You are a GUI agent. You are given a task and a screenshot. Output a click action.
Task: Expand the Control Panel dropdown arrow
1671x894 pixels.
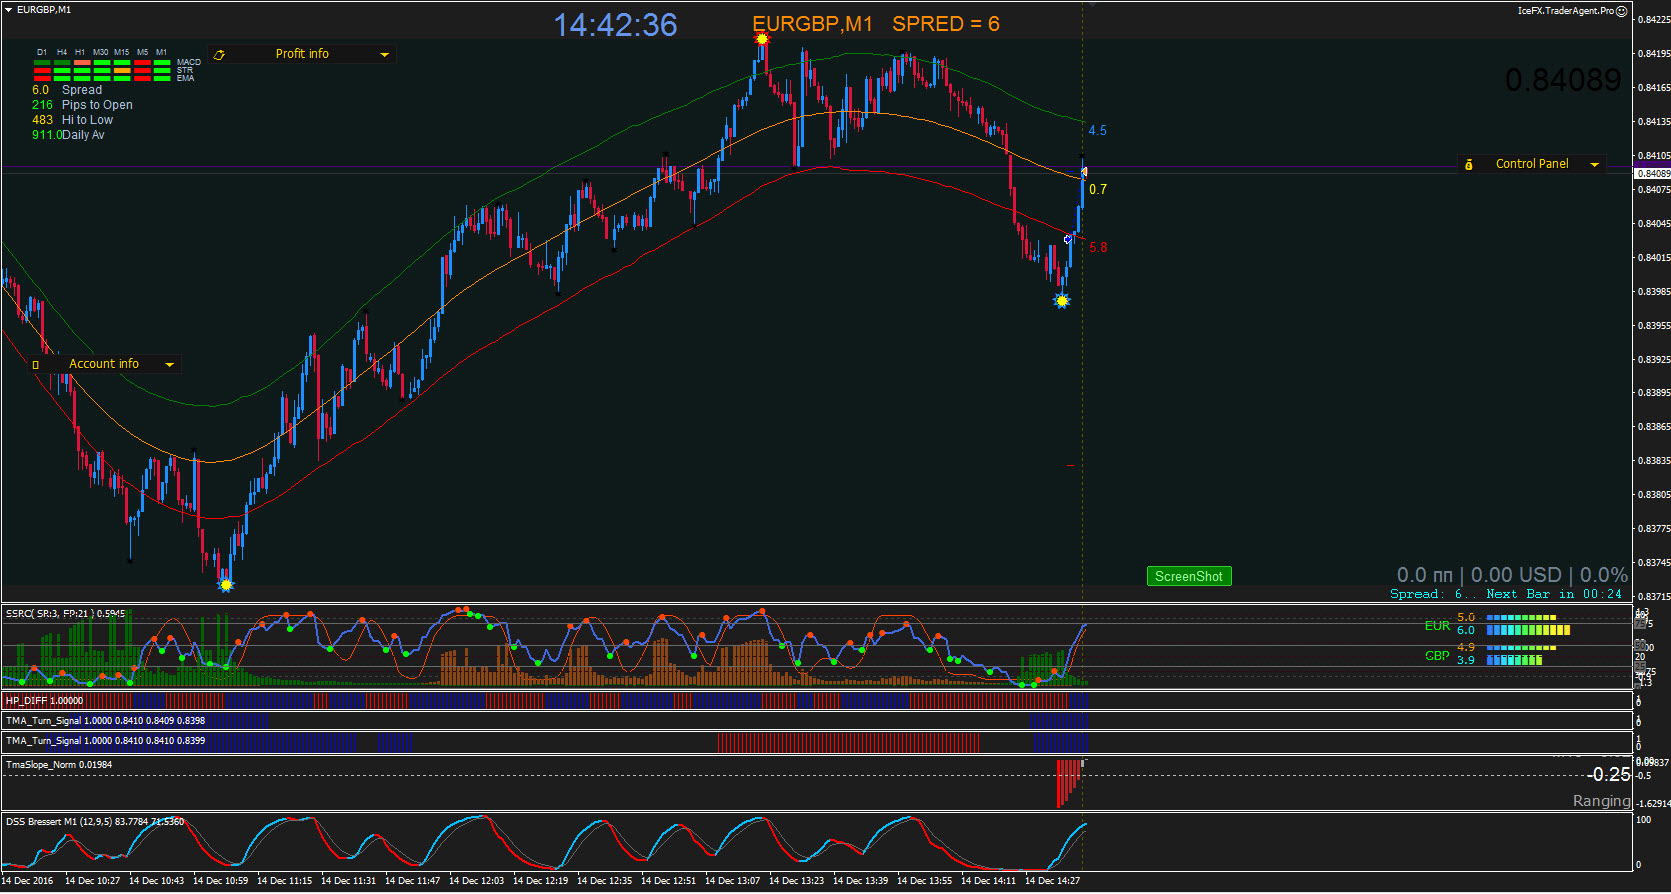[1594, 165]
